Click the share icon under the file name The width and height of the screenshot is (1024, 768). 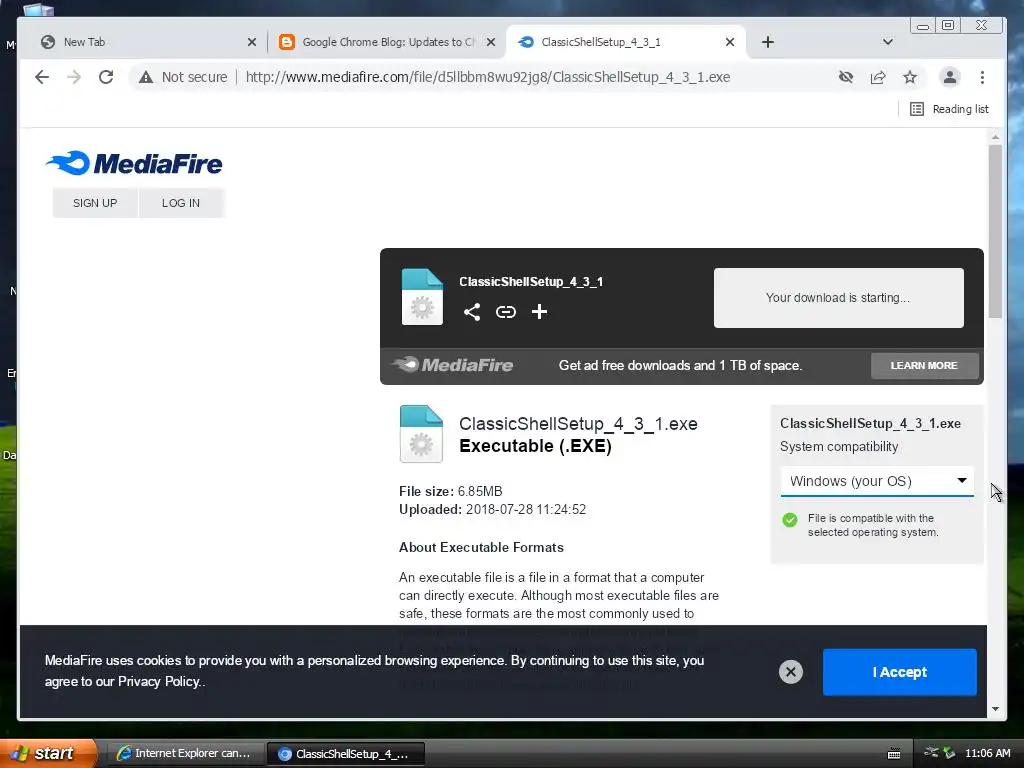pos(472,312)
